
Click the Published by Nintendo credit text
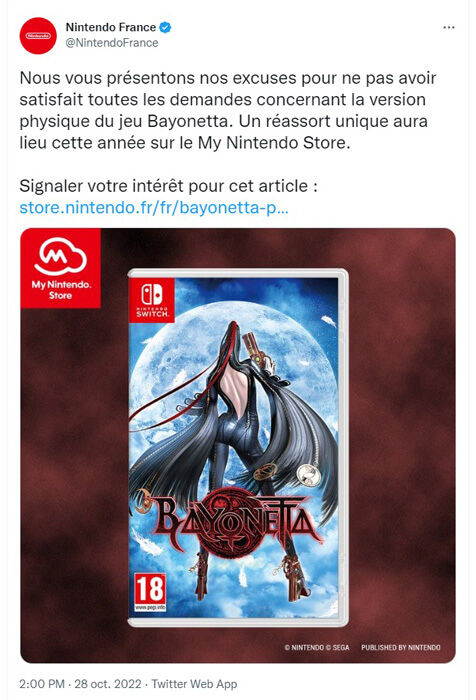tap(401, 647)
